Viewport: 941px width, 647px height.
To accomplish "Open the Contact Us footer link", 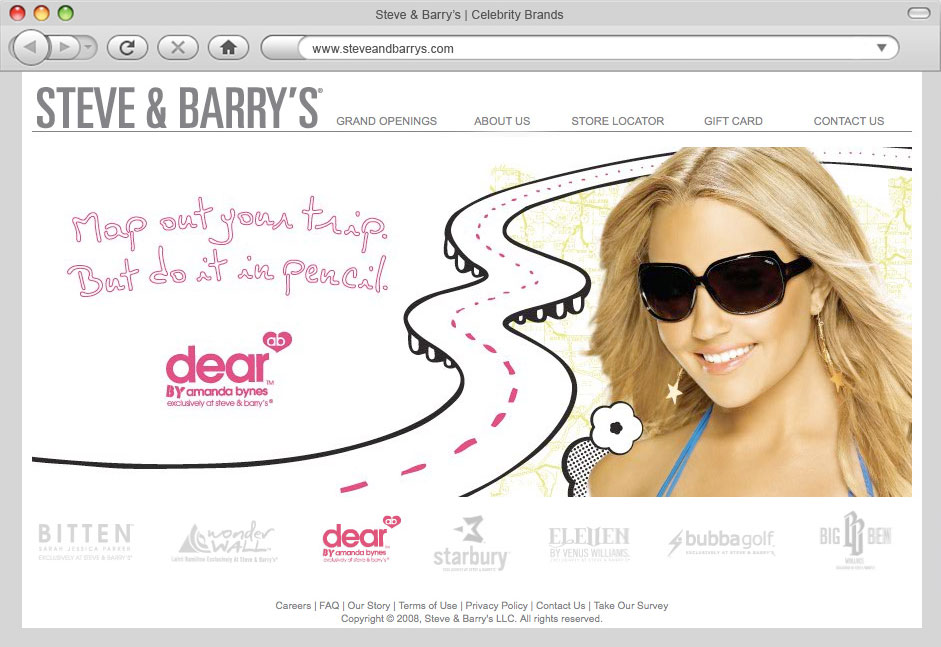I will pyautogui.click(x=561, y=606).
